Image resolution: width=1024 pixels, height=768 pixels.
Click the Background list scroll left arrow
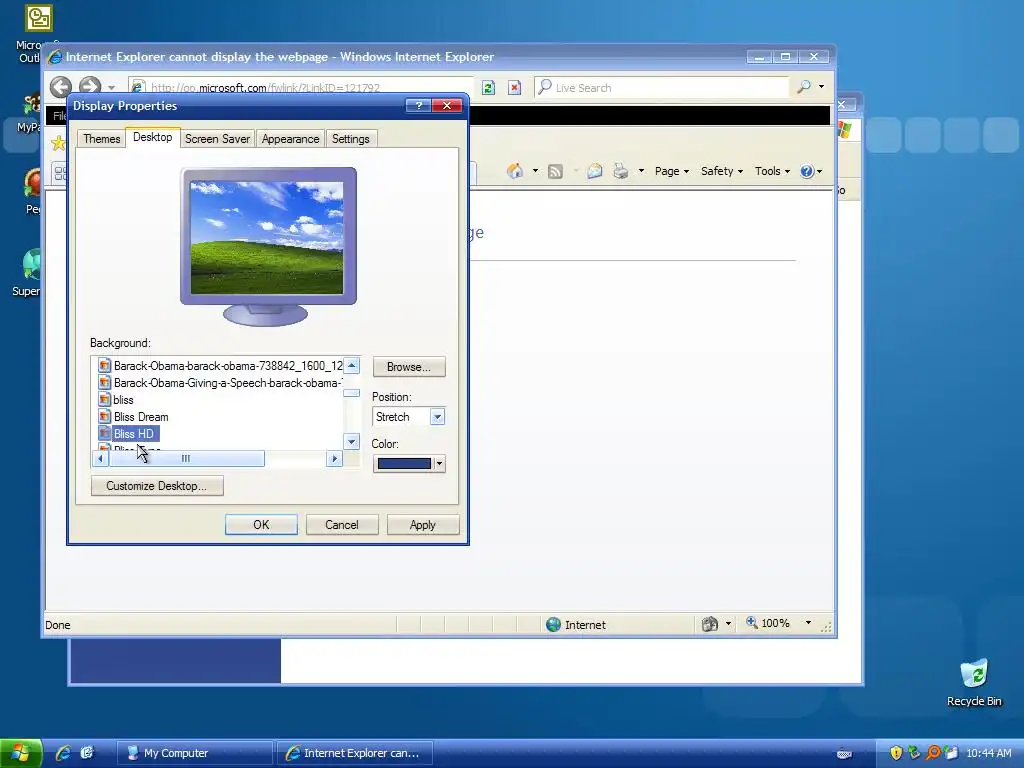101,458
